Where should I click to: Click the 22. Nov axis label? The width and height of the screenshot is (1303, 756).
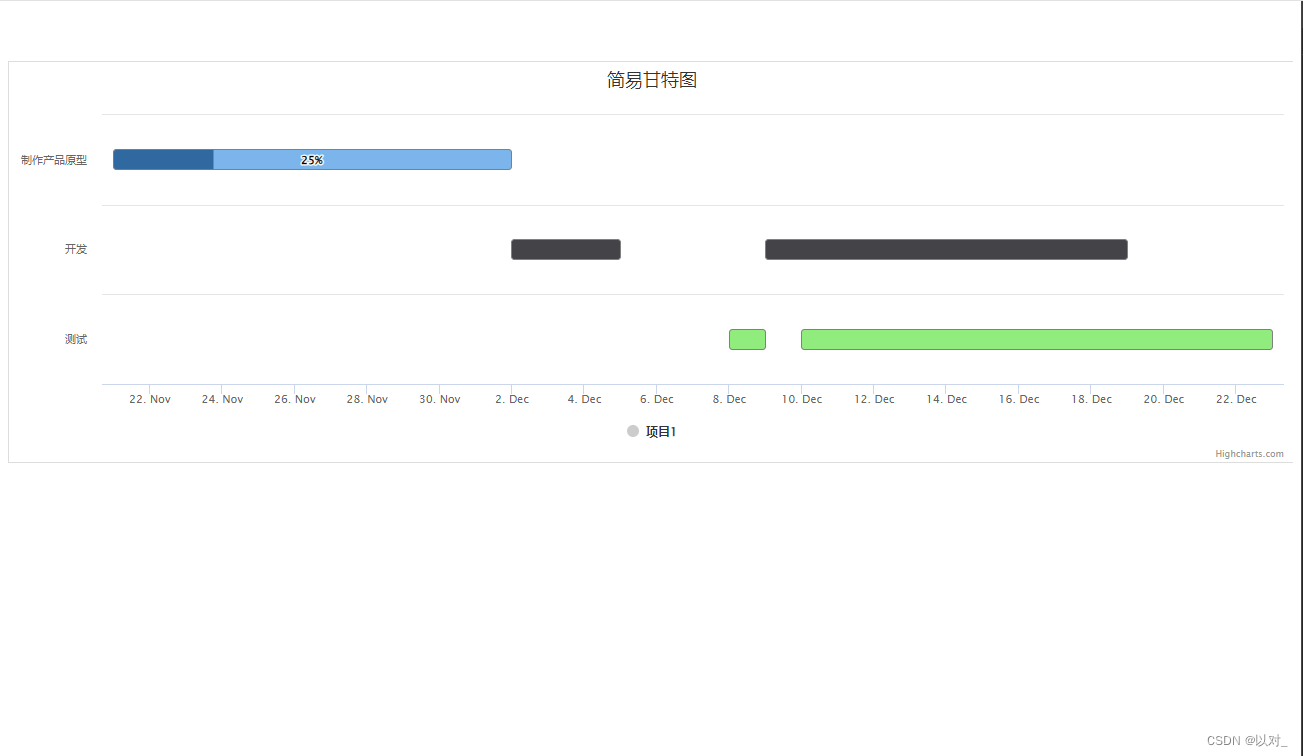click(x=150, y=399)
